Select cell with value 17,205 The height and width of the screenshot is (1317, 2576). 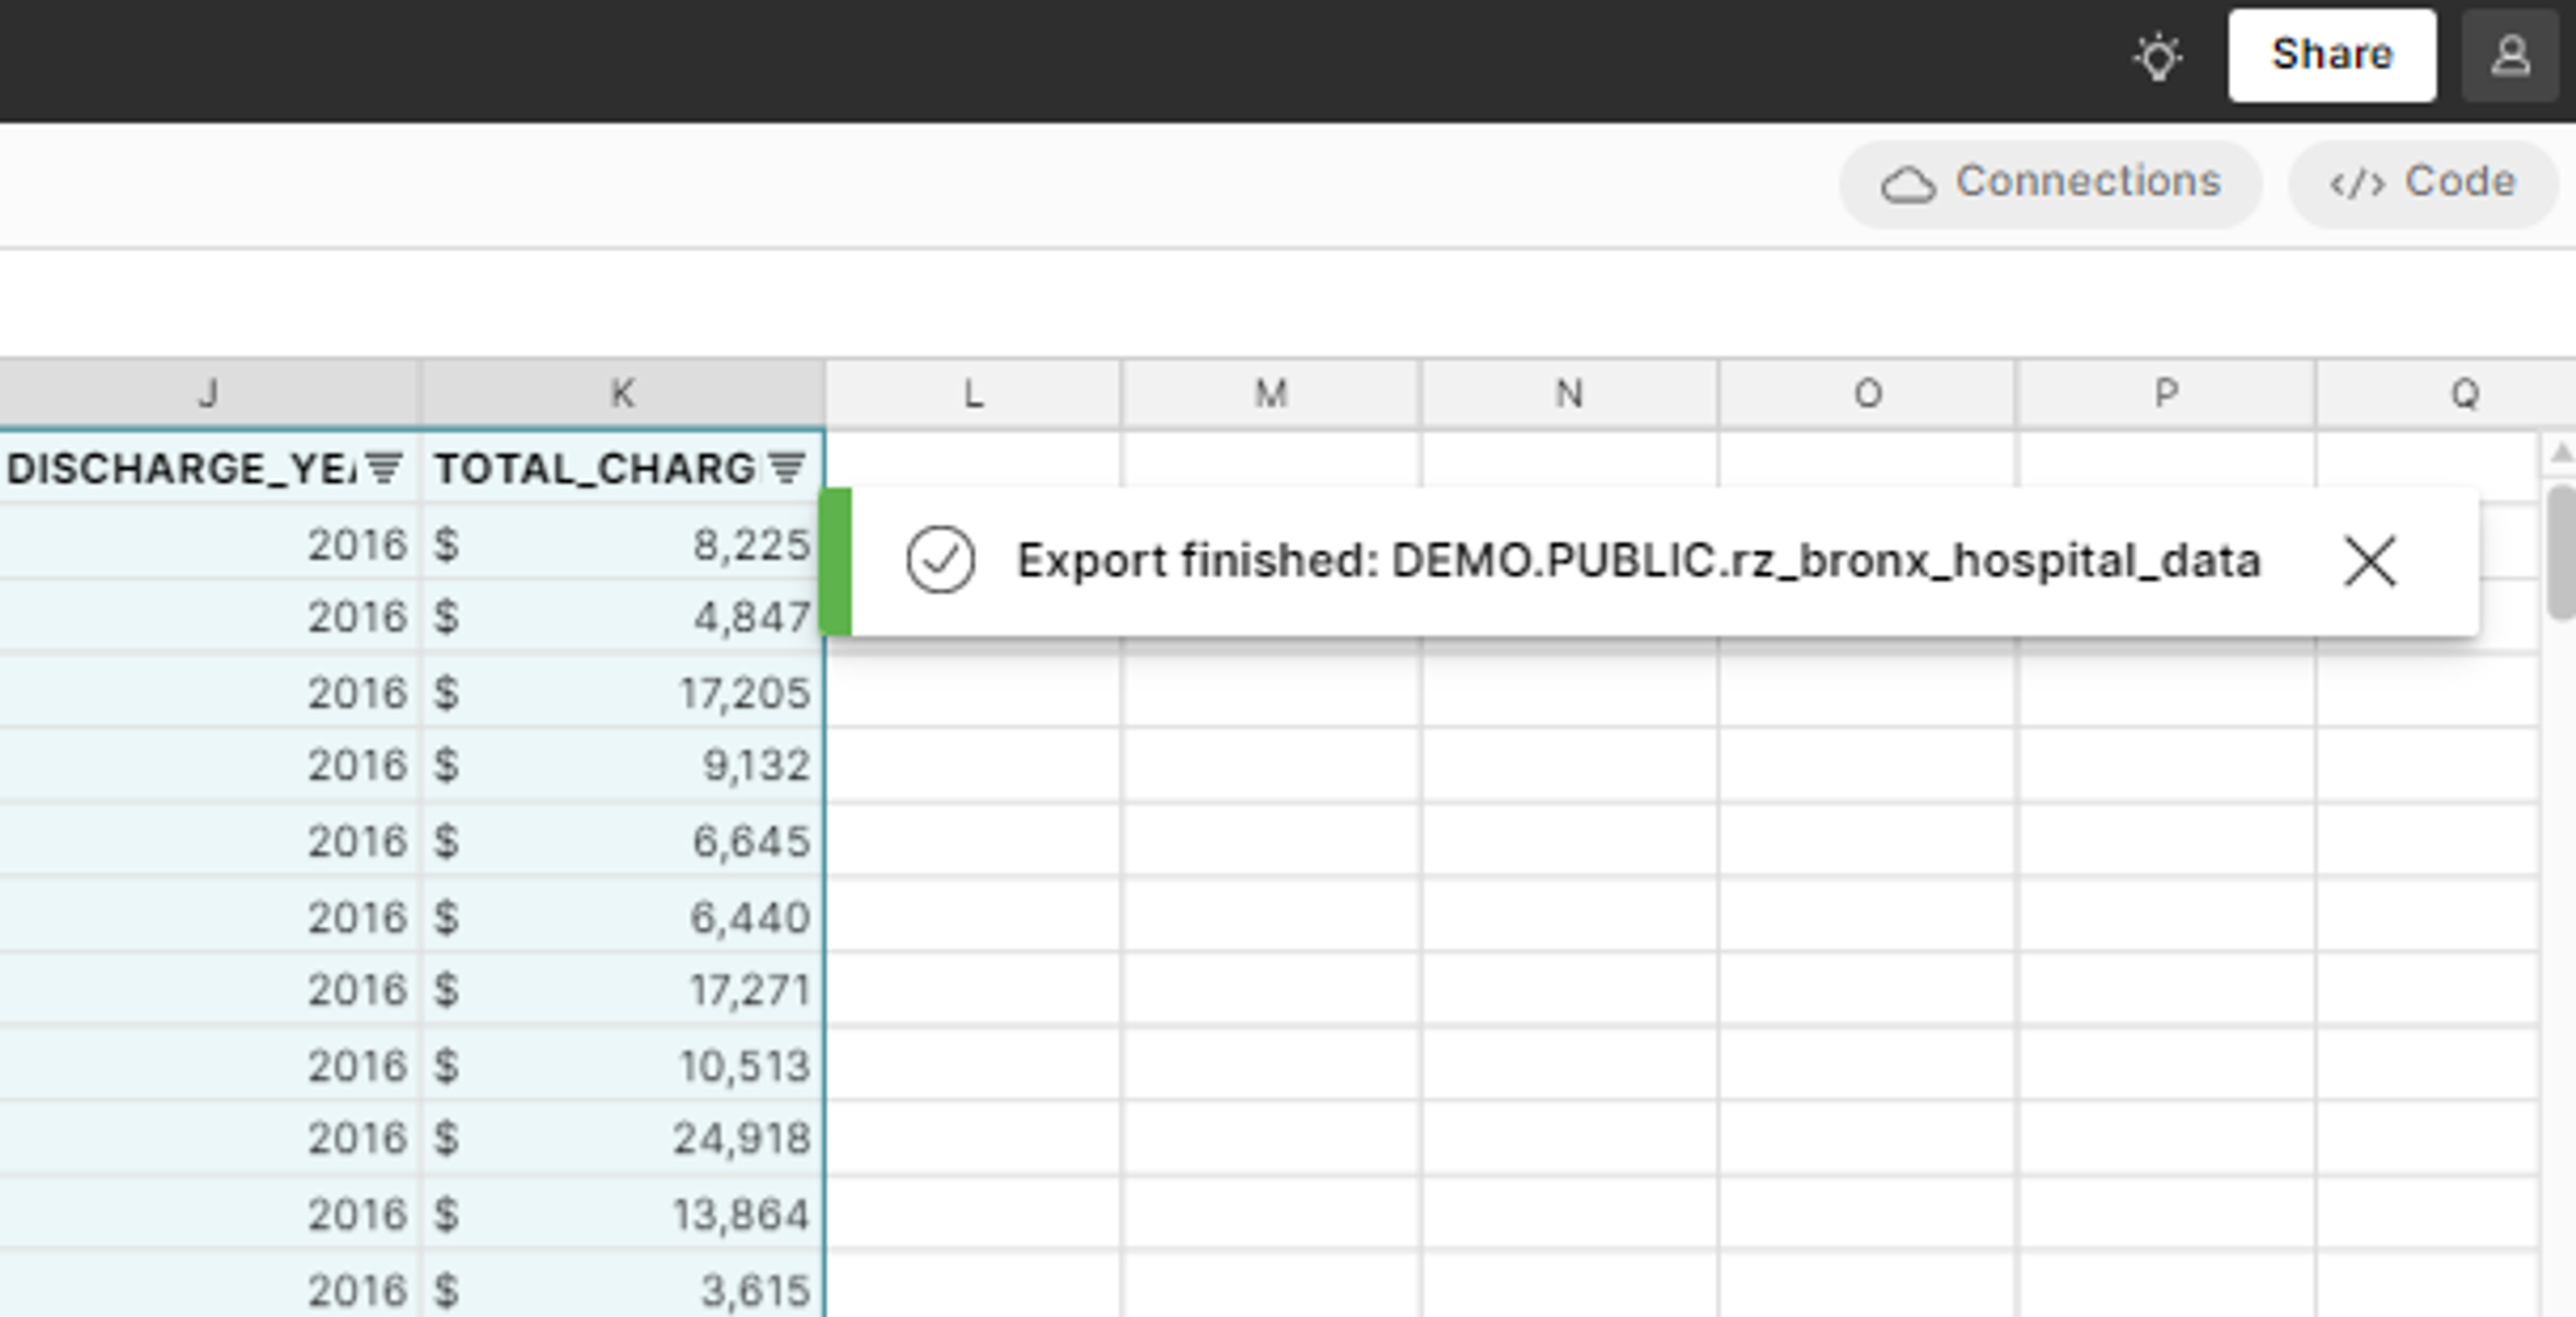point(622,692)
